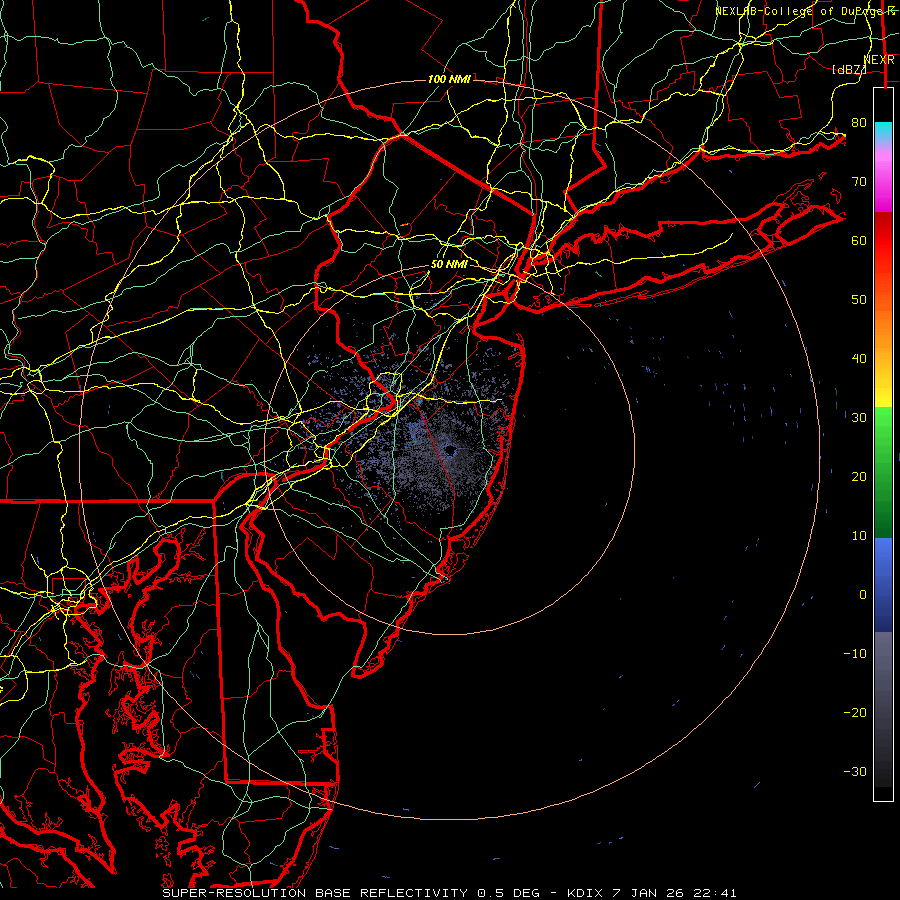The height and width of the screenshot is (900, 900).
Task: Click the 80 dBZ scale value
Action: point(859,123)
